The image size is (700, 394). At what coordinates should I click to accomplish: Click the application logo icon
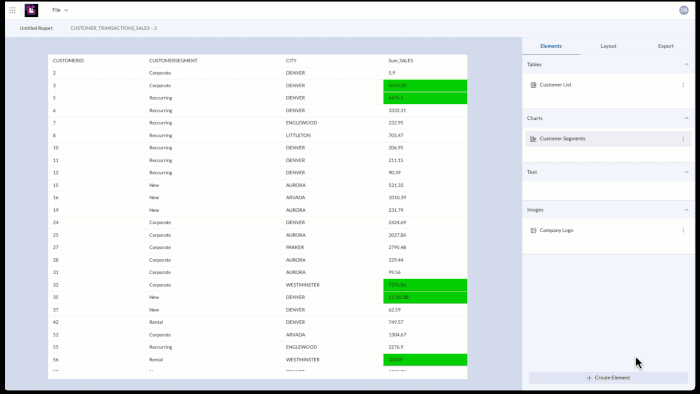click(31, 10)
